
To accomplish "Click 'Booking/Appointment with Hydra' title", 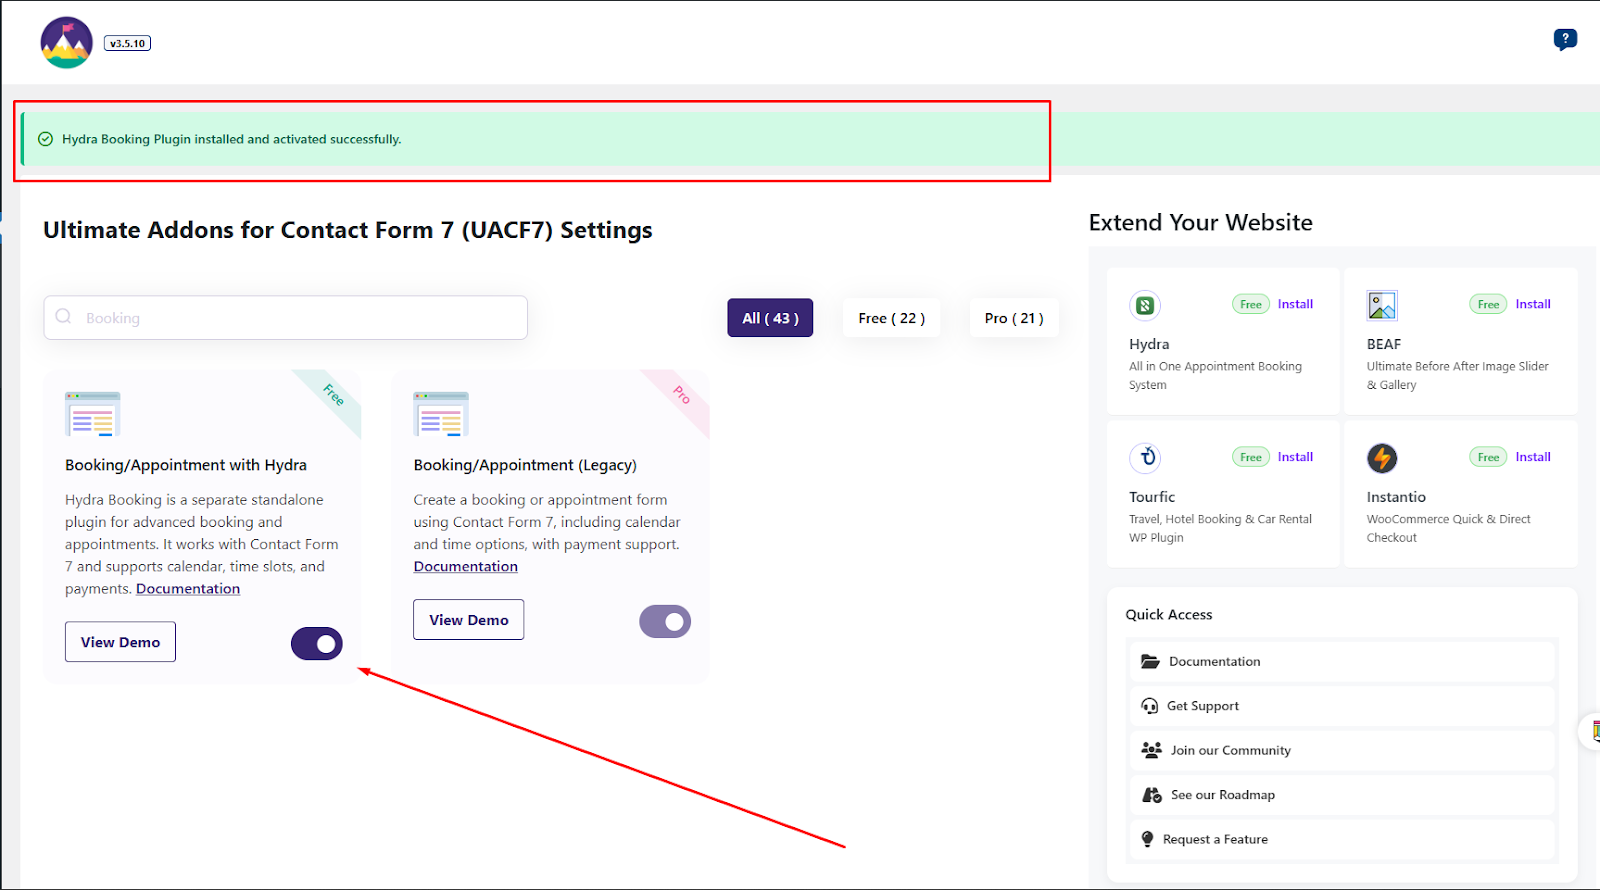I will [186, 465].
